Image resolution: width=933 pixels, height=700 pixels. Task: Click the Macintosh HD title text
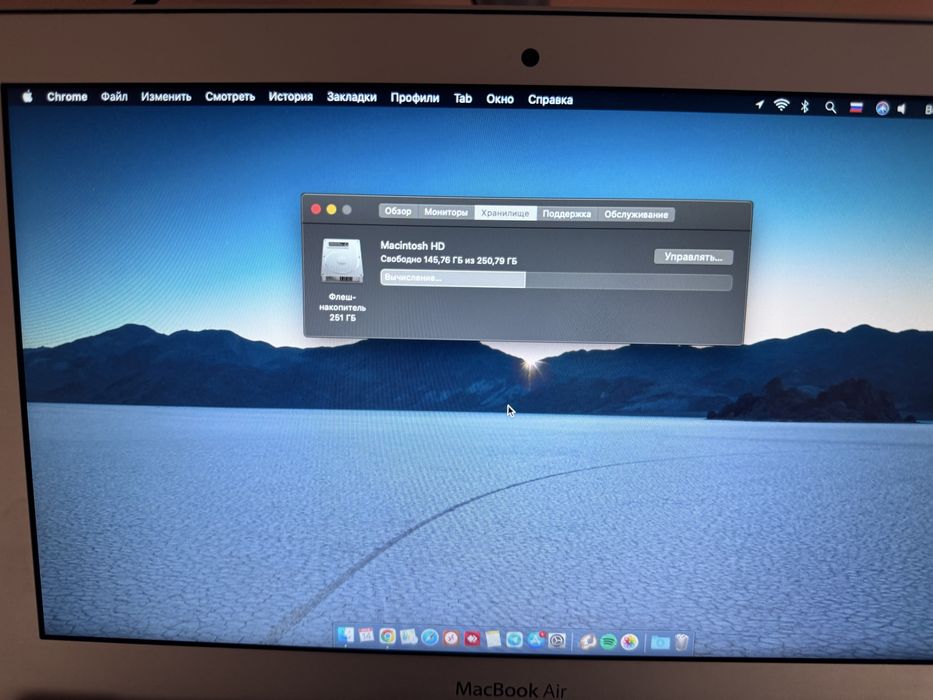(x=412, y=245)
